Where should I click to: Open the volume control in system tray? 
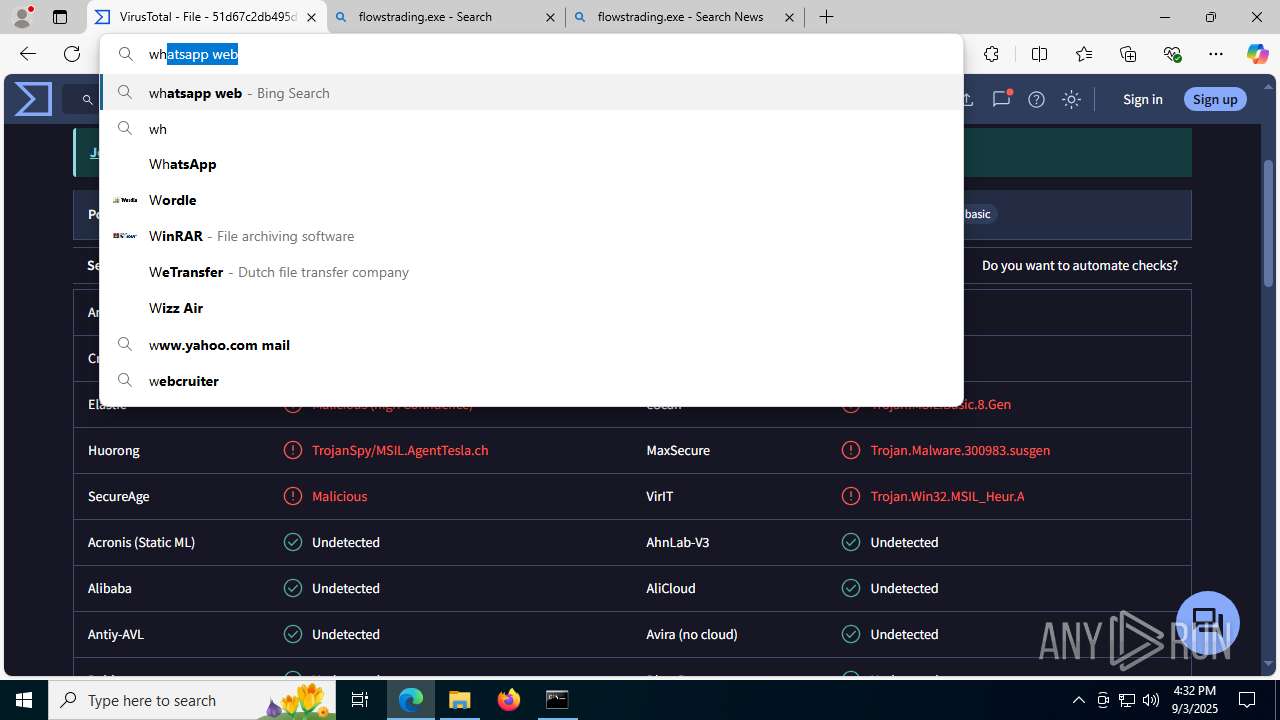1150,700
